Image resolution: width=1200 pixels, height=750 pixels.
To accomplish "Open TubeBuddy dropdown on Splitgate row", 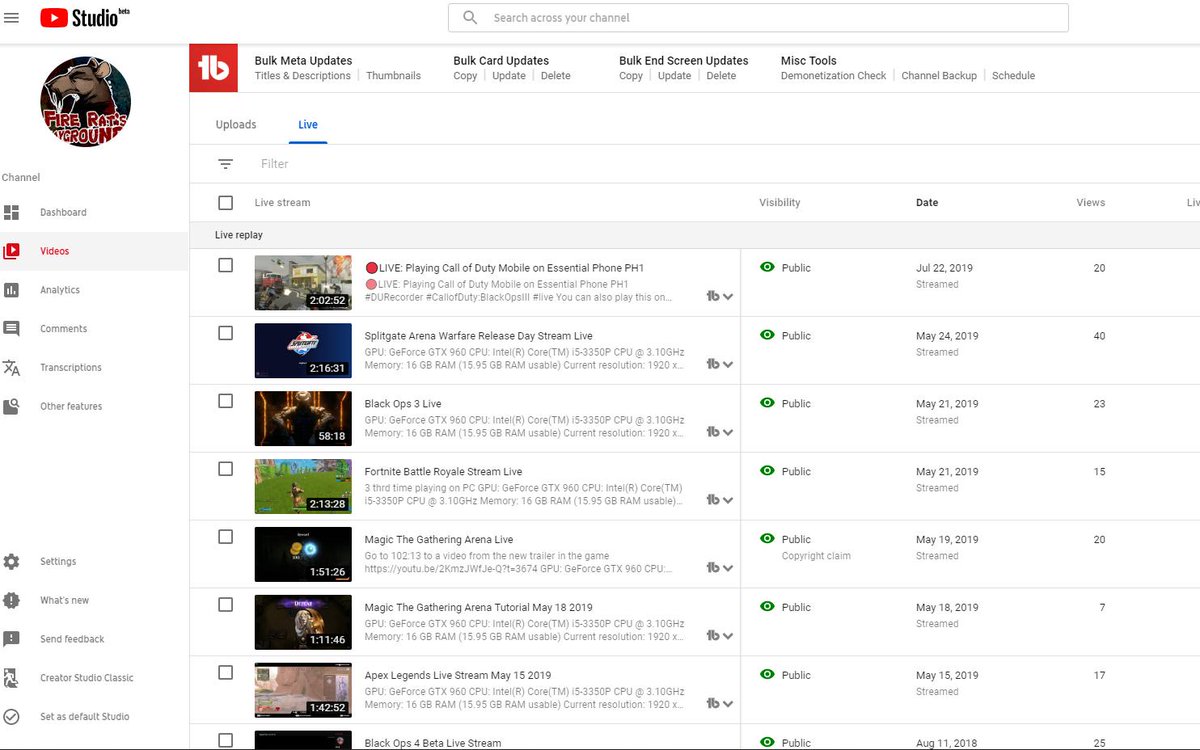I will coord(720,364).
